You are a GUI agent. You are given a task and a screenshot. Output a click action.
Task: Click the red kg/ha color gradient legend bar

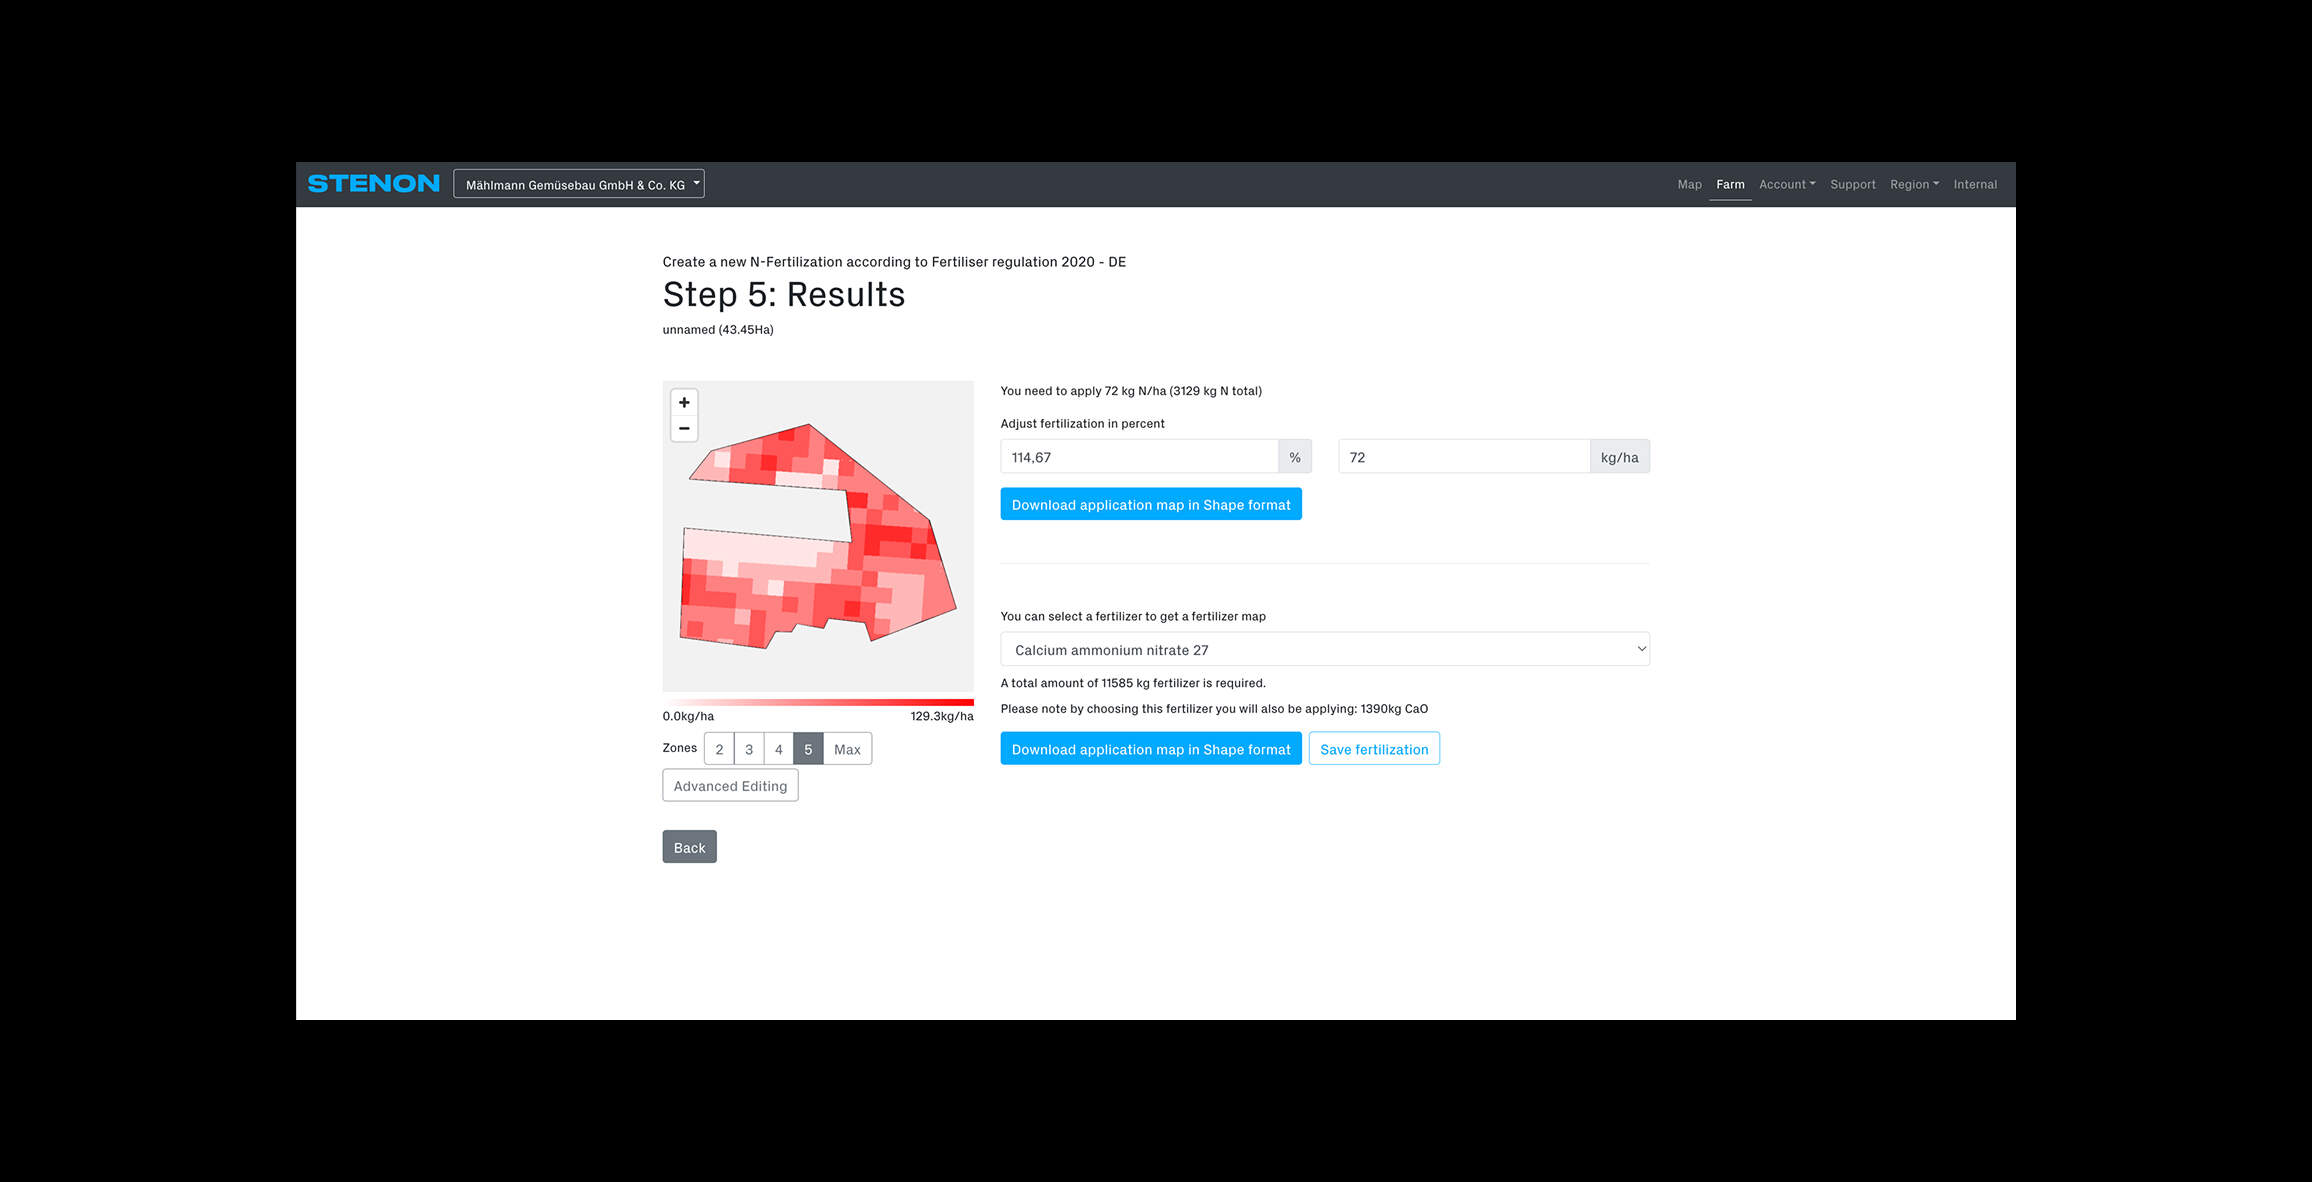[817, 702]
